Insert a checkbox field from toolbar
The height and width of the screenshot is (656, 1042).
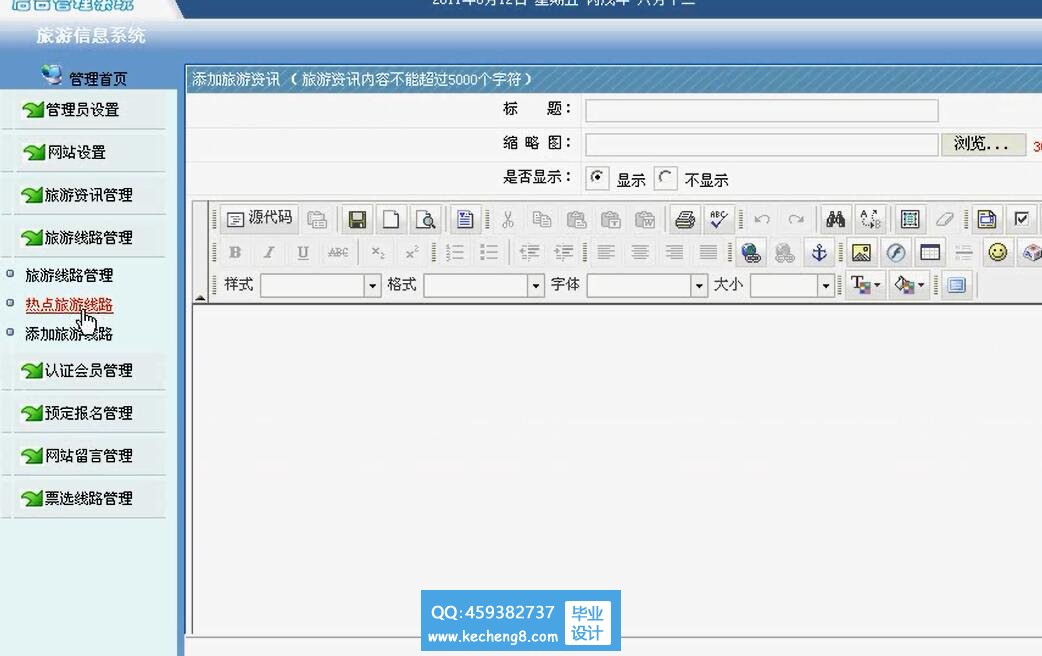1021,219
